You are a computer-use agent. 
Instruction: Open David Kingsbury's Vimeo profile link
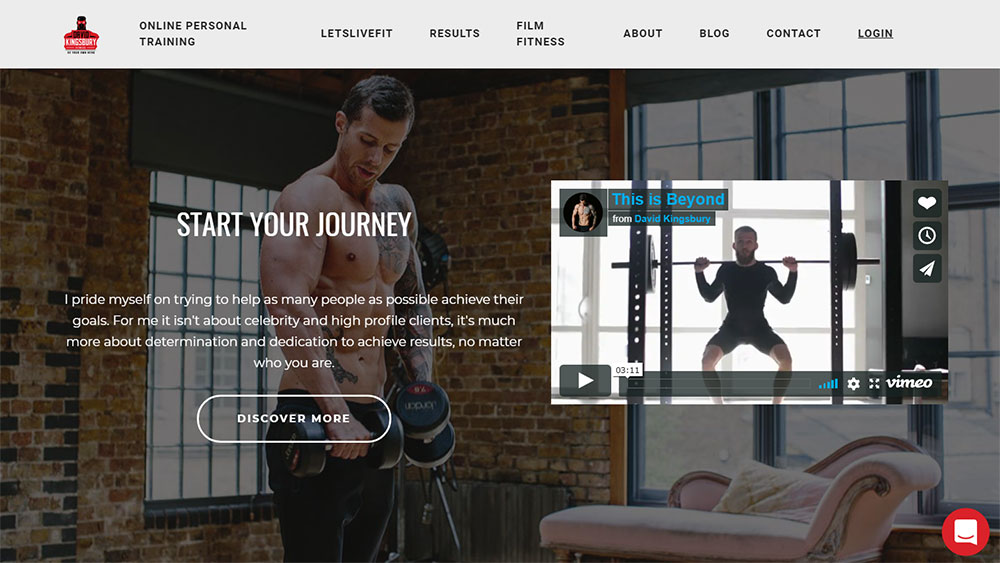click(672, 219)
